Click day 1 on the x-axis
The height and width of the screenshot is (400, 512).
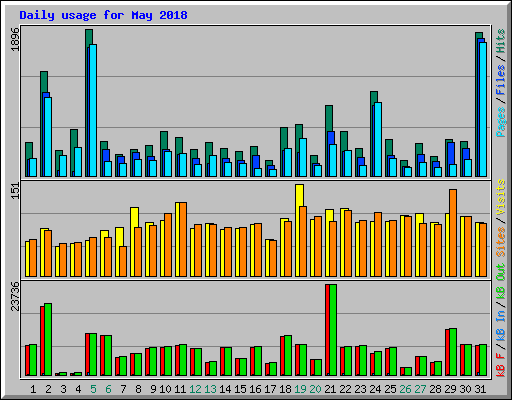click(x=33, y=389)
